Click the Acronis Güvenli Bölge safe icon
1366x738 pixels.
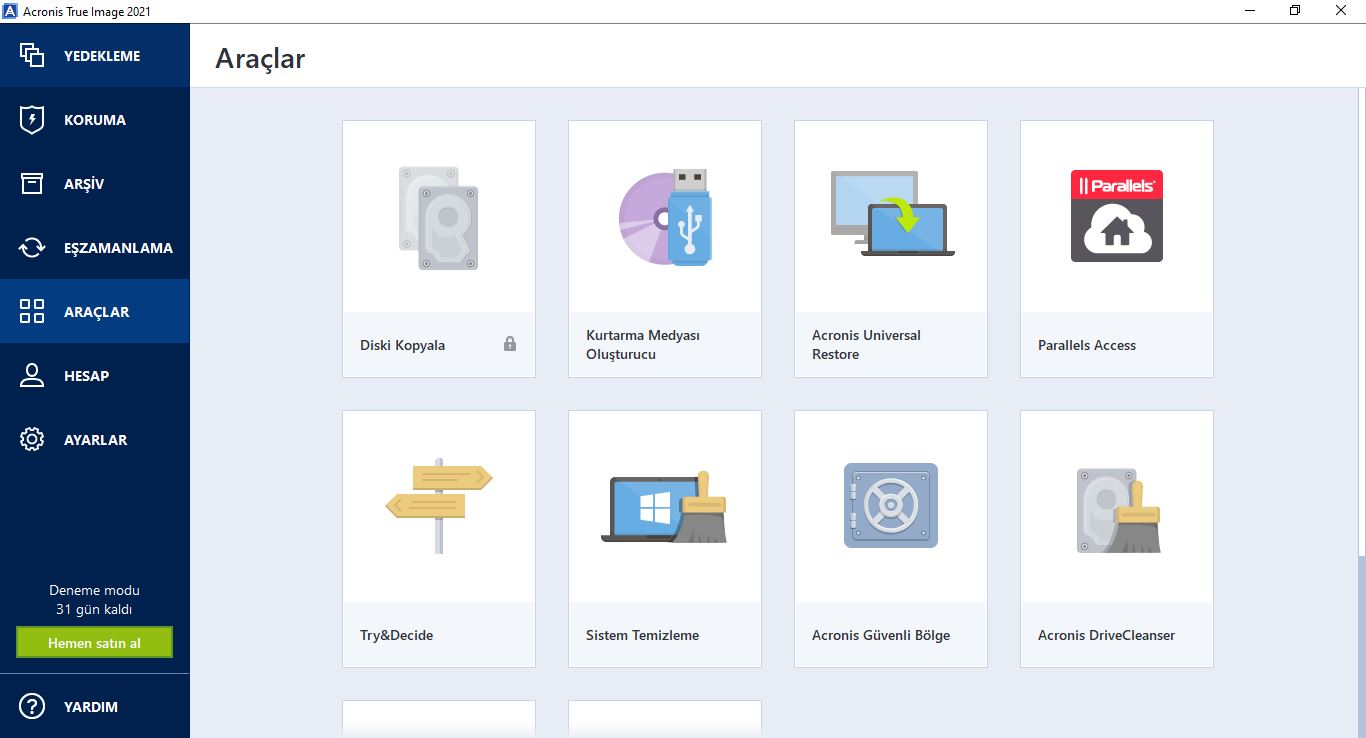(x=891, y=505)
